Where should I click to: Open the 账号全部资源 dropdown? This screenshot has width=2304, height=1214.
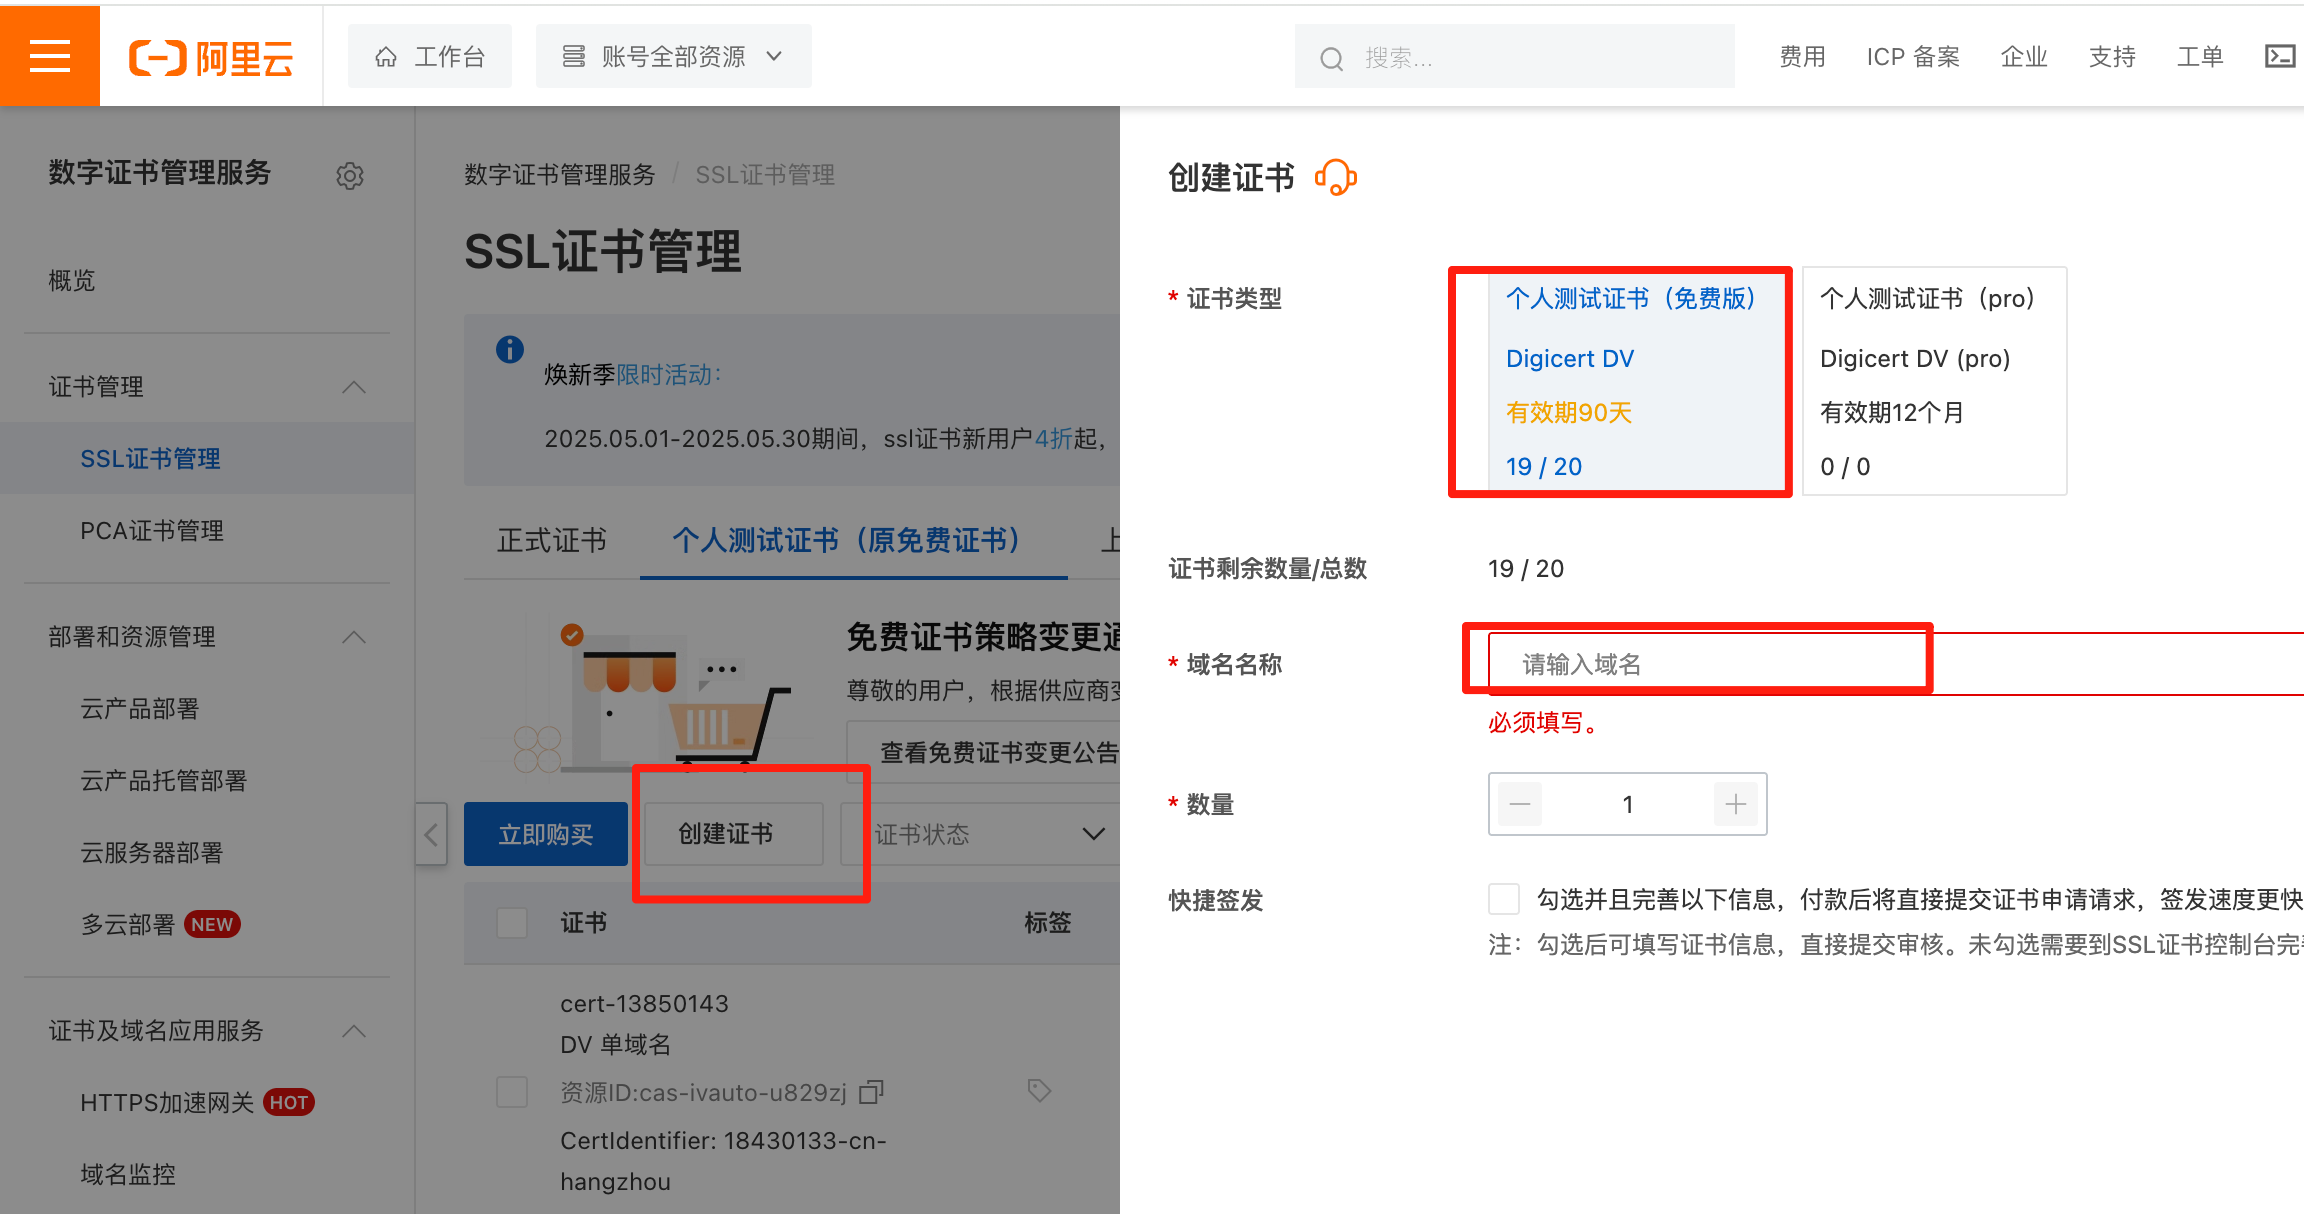673,57
